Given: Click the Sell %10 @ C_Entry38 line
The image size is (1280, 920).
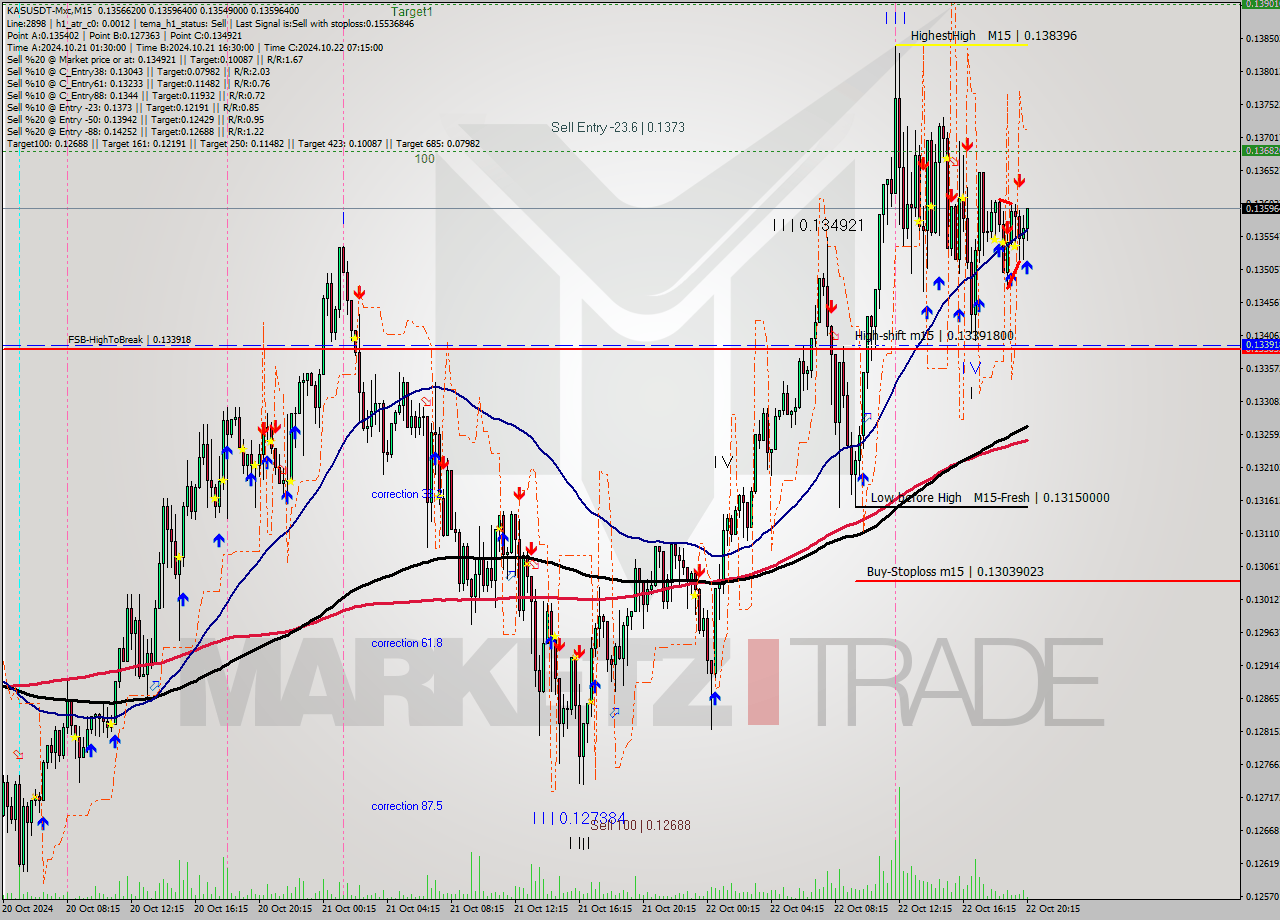Looking at the screenshot, I should tap(138, 71).
